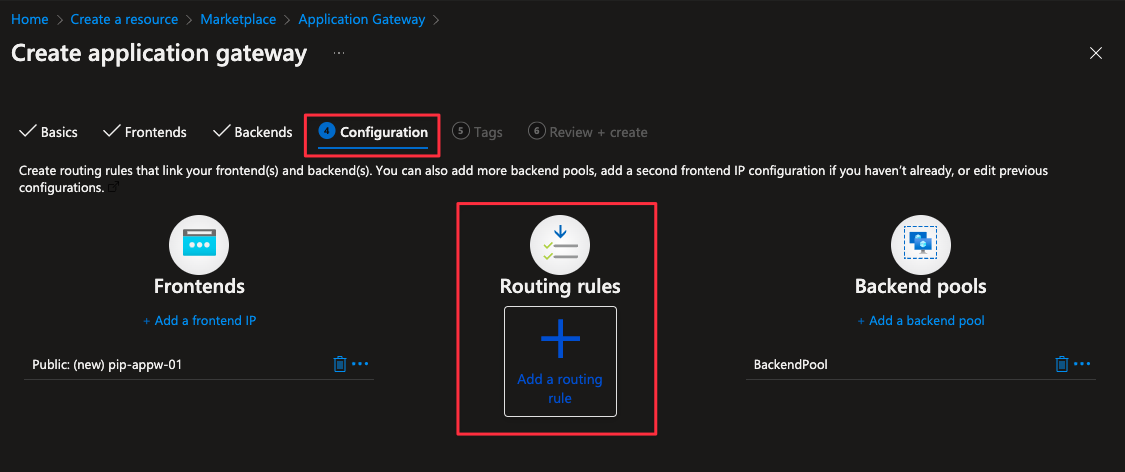Open more options for pip-appw-01 frontend

[x=360, y=364]
